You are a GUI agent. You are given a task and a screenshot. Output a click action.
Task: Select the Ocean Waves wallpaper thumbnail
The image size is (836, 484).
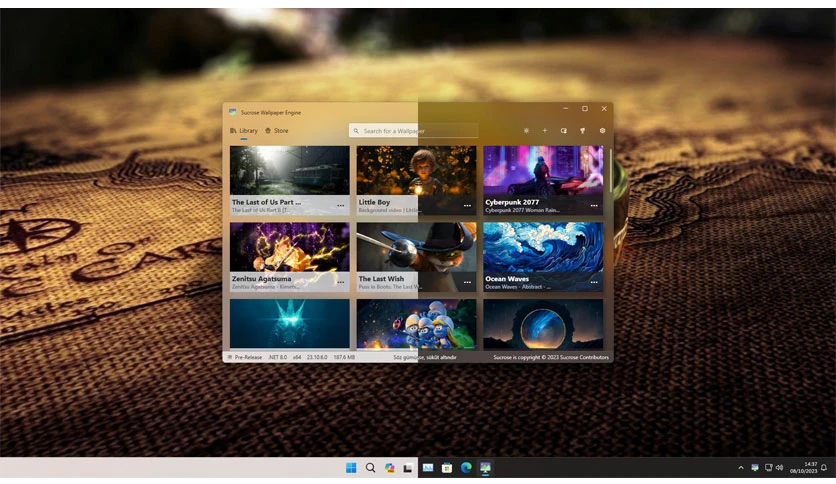tap(543, 247)
